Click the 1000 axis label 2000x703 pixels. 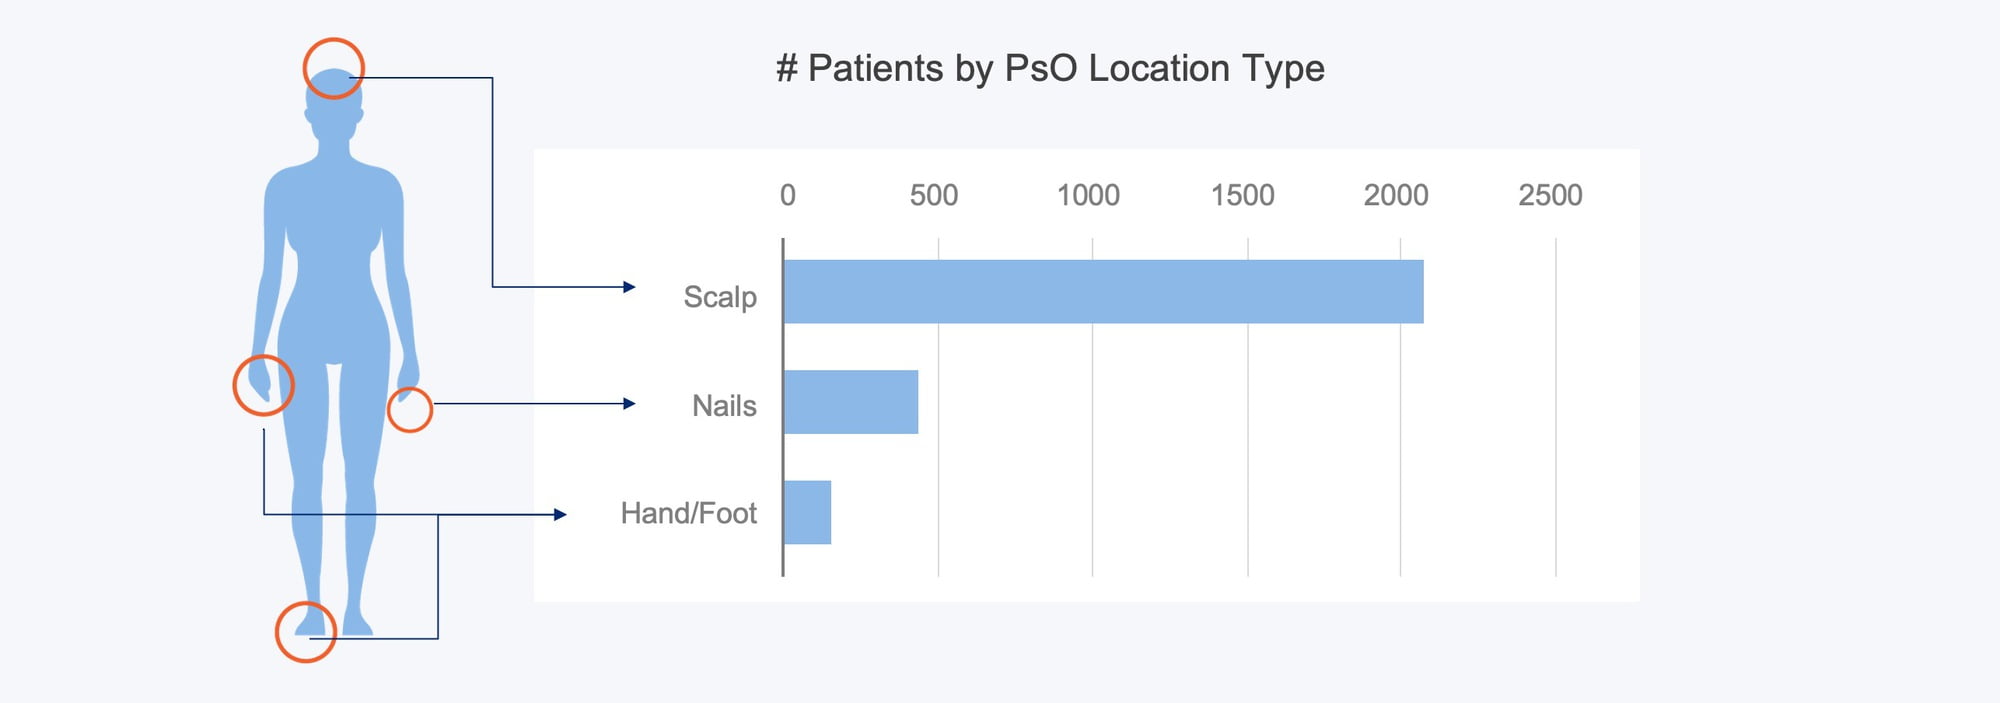[x=1088, y=195]
